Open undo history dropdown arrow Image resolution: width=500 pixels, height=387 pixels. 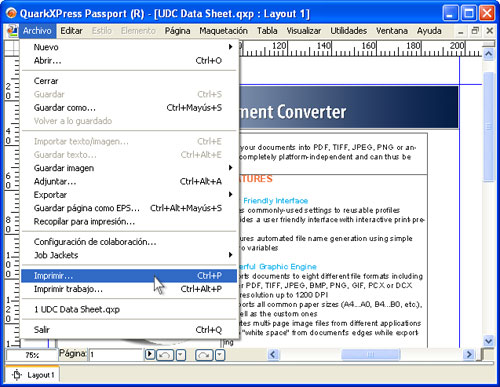180,355
